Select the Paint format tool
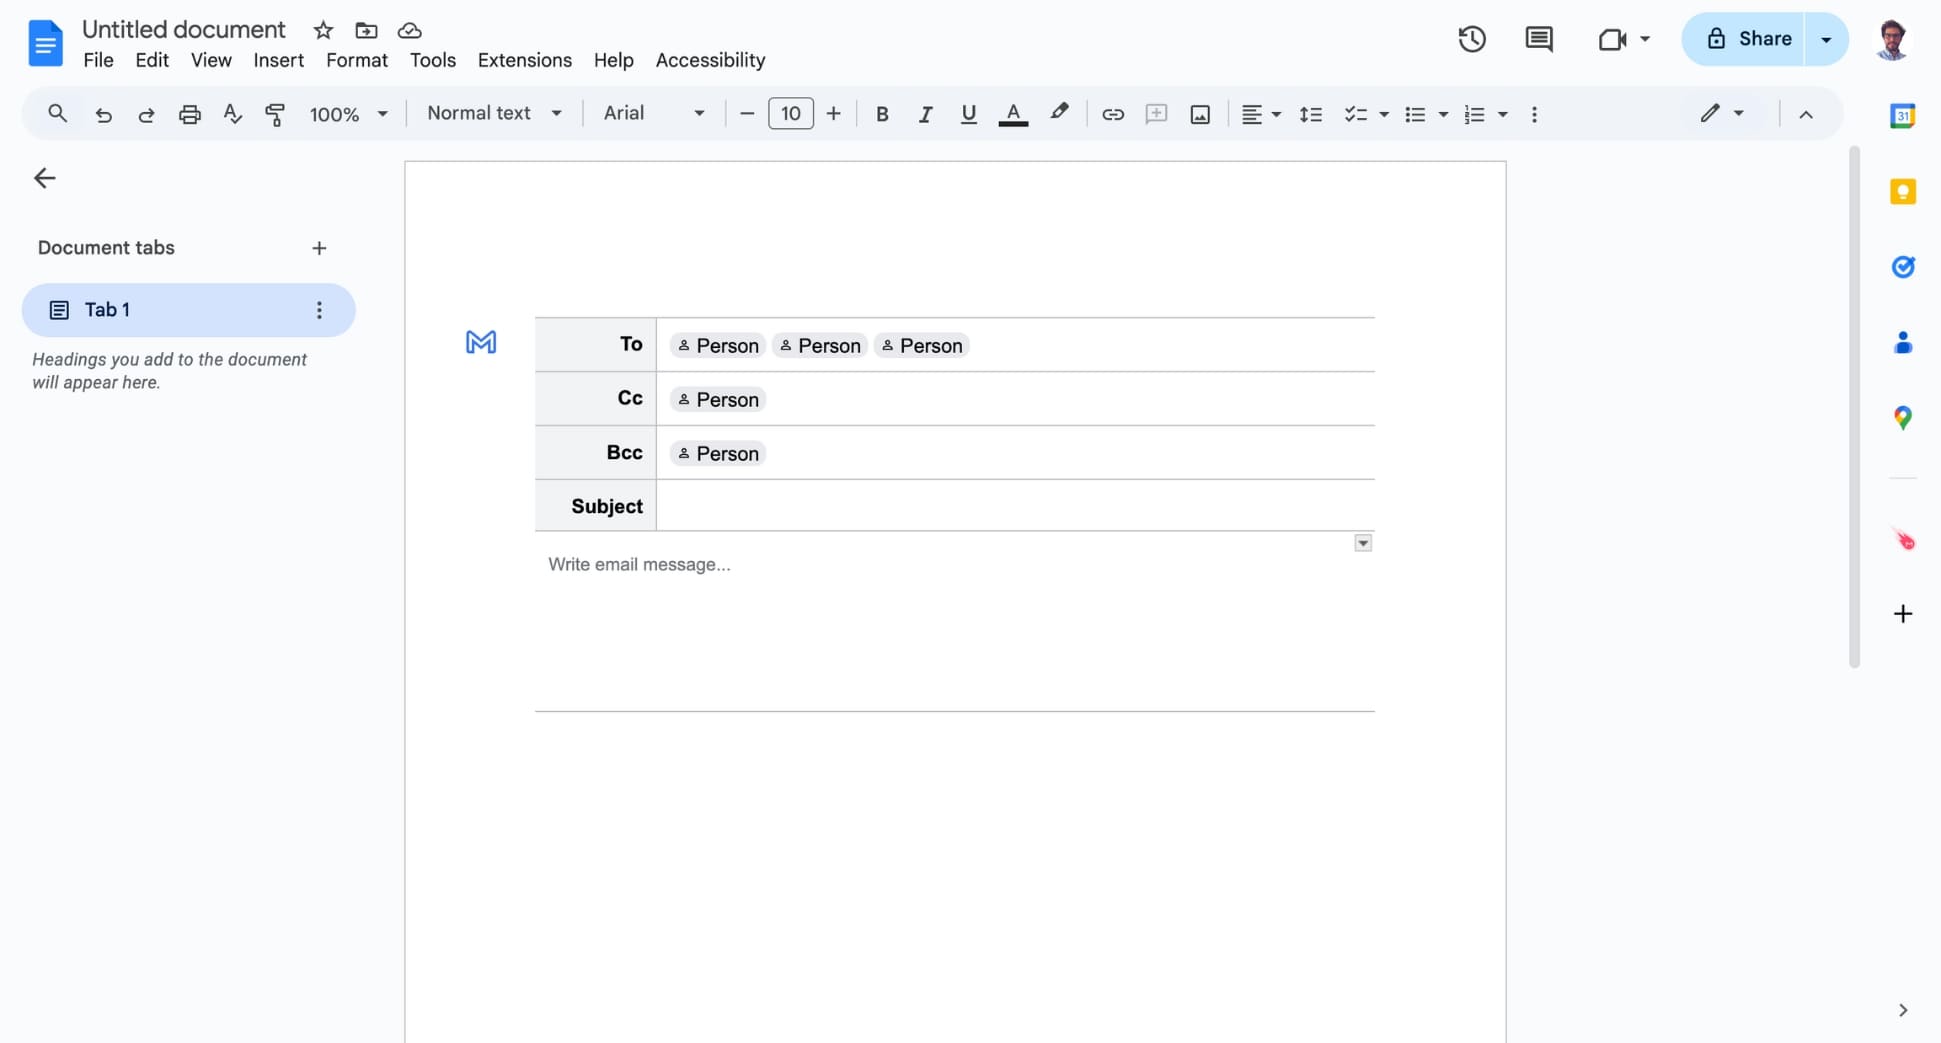The image size is (1941, 1043). (x=275, y=114)
